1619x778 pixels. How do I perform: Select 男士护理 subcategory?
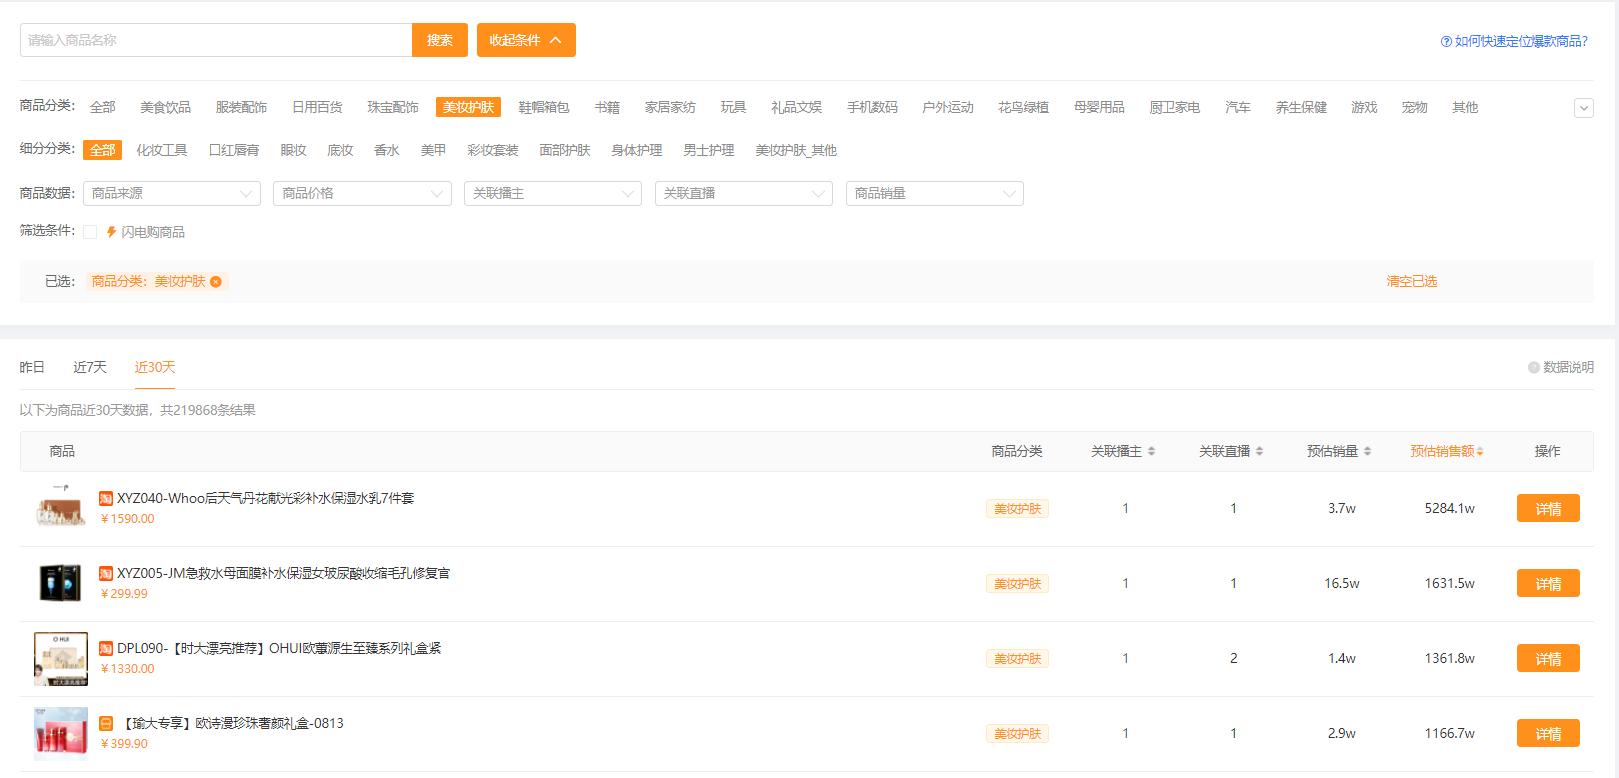pyautogui.click(x=709, y=150)
